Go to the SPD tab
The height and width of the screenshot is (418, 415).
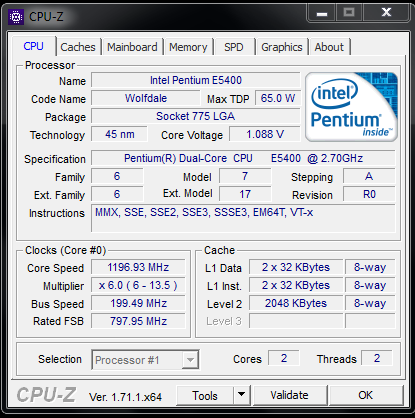coord(234,47)
